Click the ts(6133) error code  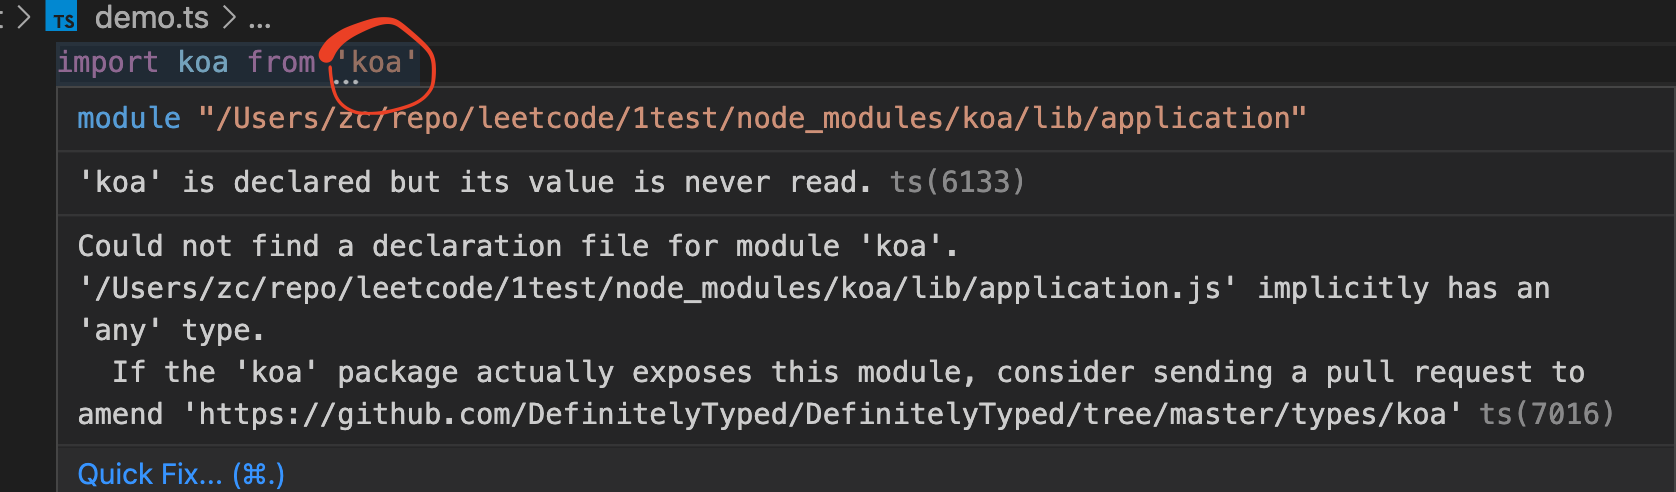tap(957, 182)
